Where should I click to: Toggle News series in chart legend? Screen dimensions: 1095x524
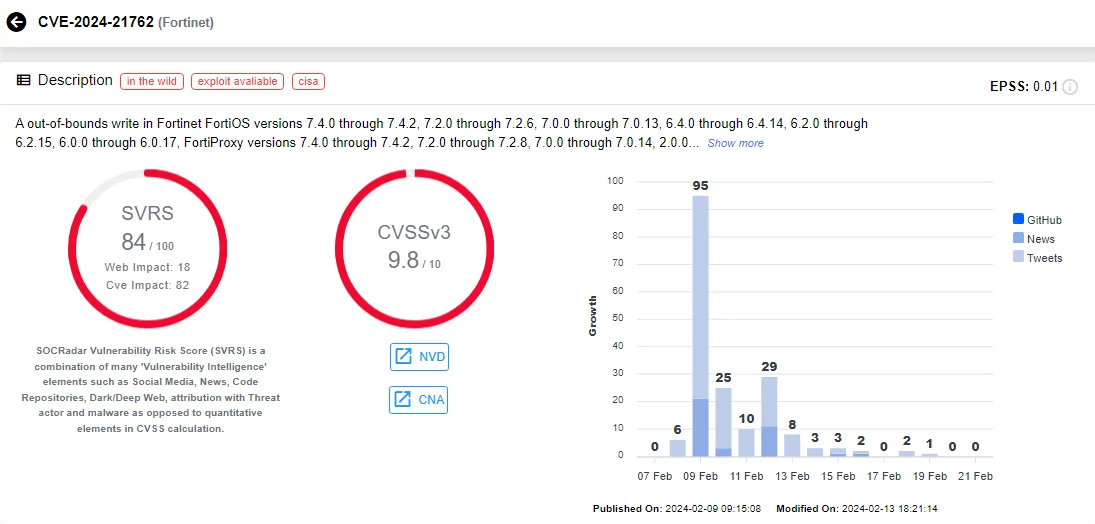click(x=1033, y=239)
